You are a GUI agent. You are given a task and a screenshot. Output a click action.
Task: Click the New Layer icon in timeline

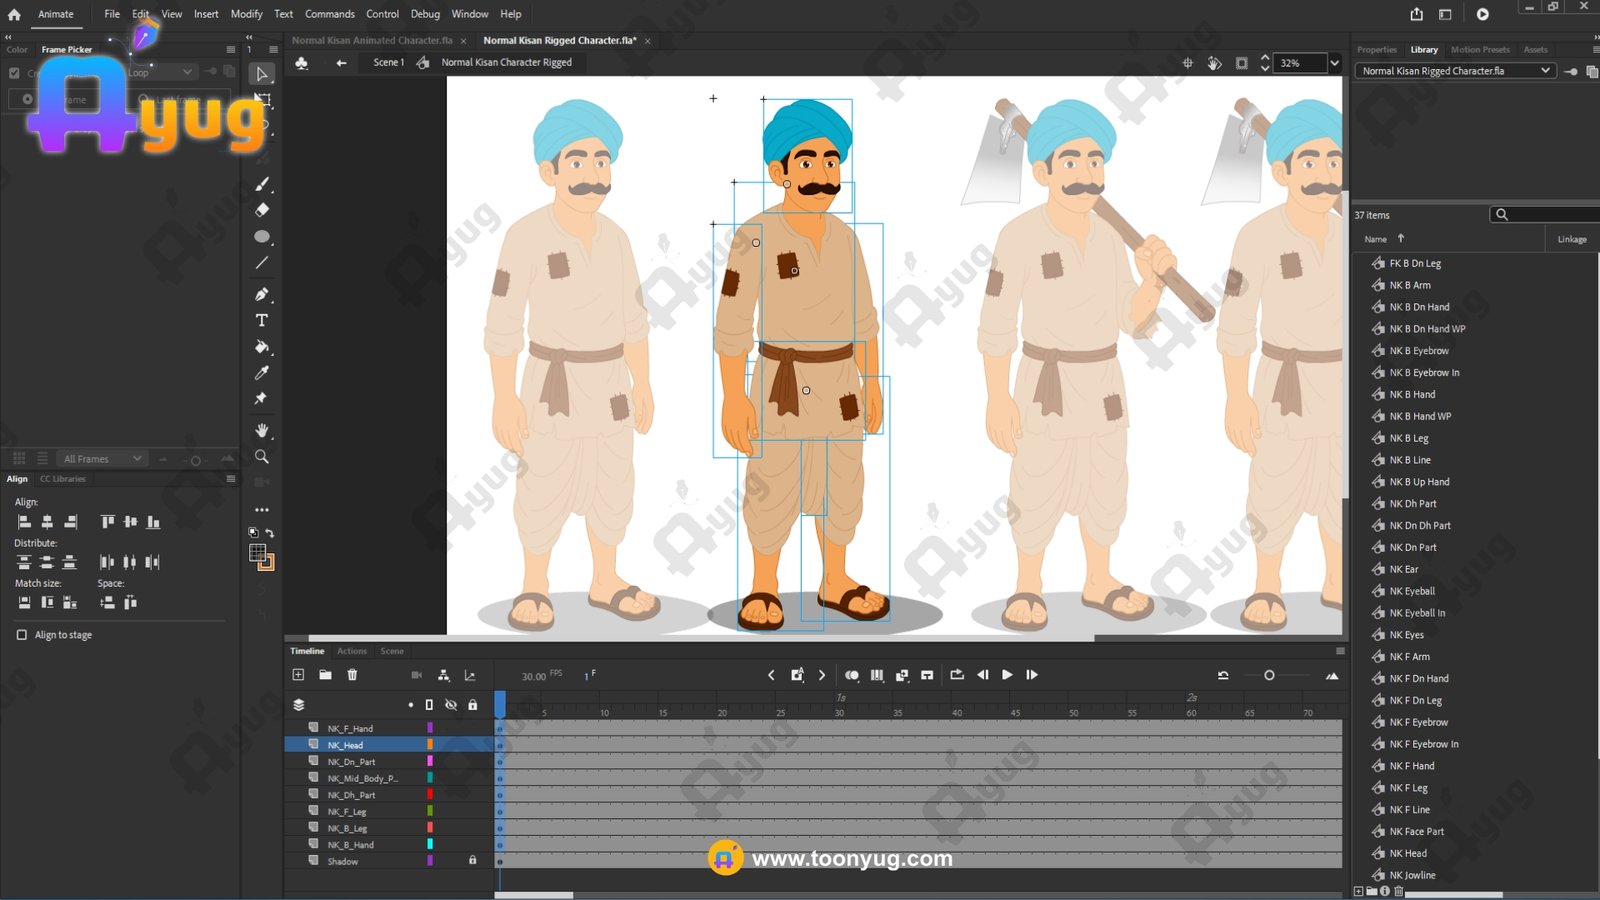[298, 675]
